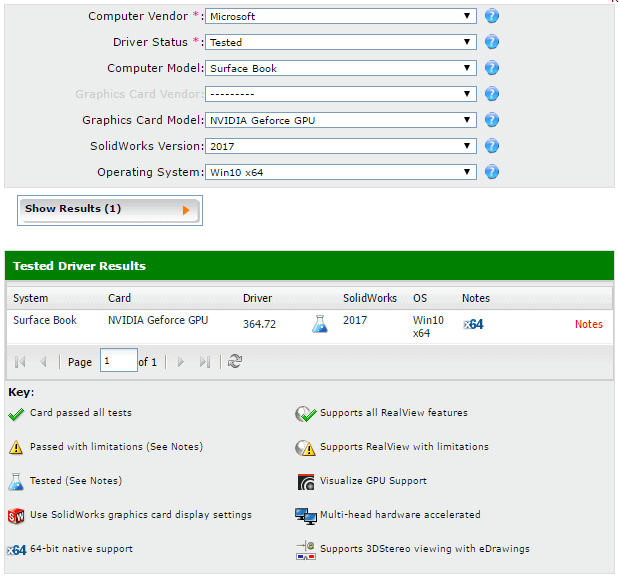Viewport: 619px width, 577px height.
Task: Click Visualize GPU Support key icon
Action: click(x=306, y=481)
